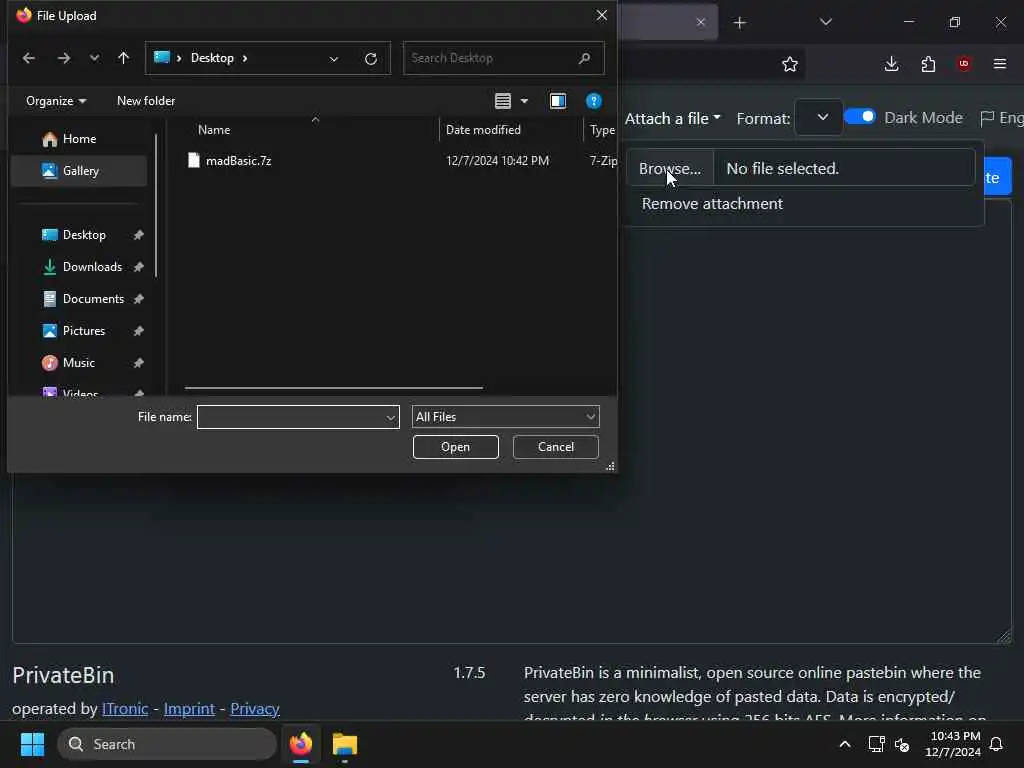Click the horizontal scrollbar in file list
This screenshot has height=768, width=1024.
pos(334,388)
